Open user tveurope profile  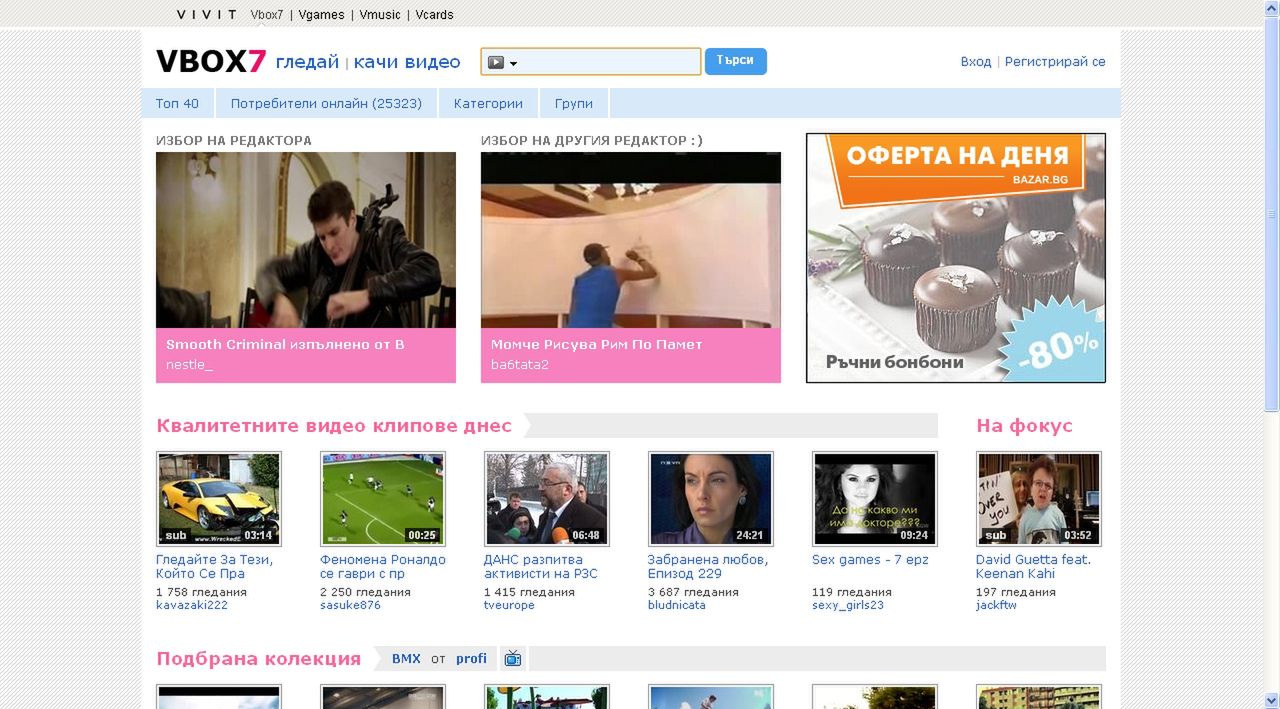[509, 605]
